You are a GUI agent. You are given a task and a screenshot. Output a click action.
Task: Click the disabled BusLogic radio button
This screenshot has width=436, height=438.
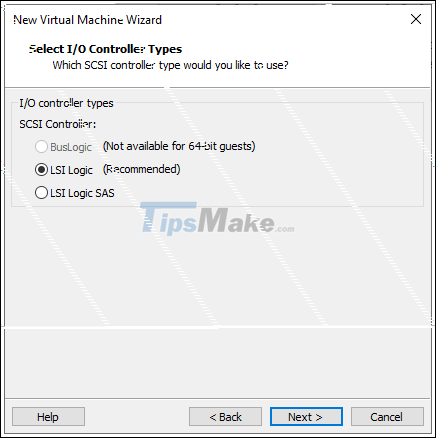click(x=41, y=147)
